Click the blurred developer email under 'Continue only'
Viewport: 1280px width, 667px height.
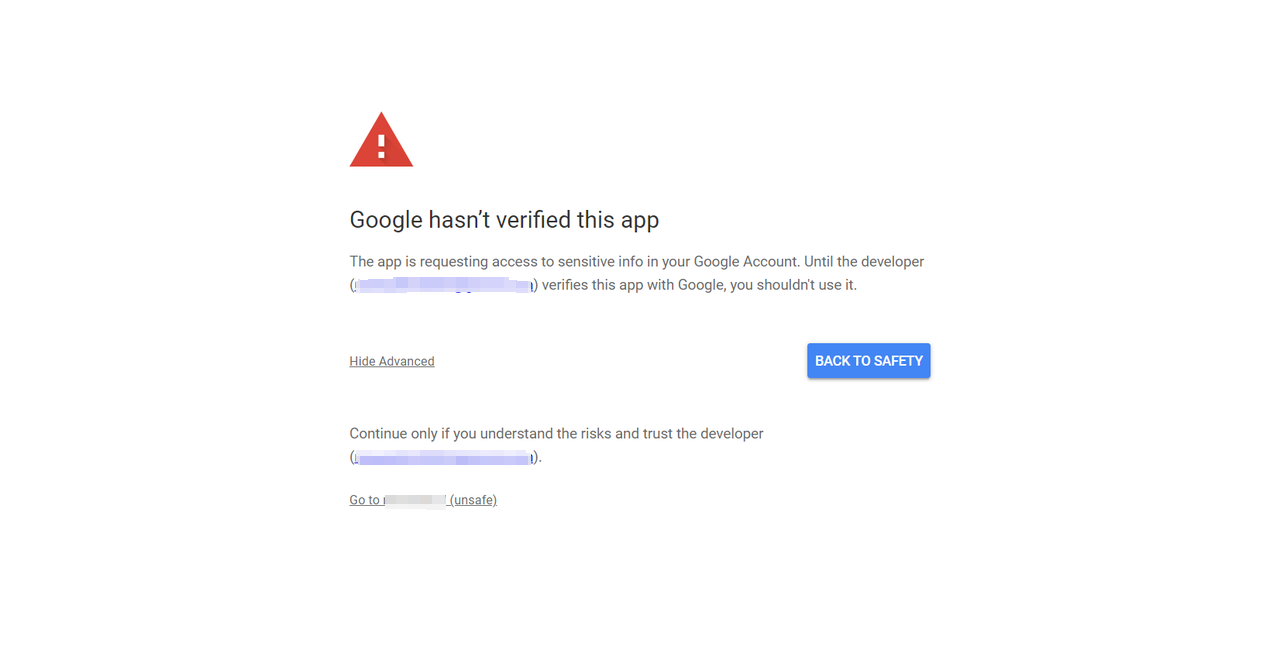[x=445, y=458]
